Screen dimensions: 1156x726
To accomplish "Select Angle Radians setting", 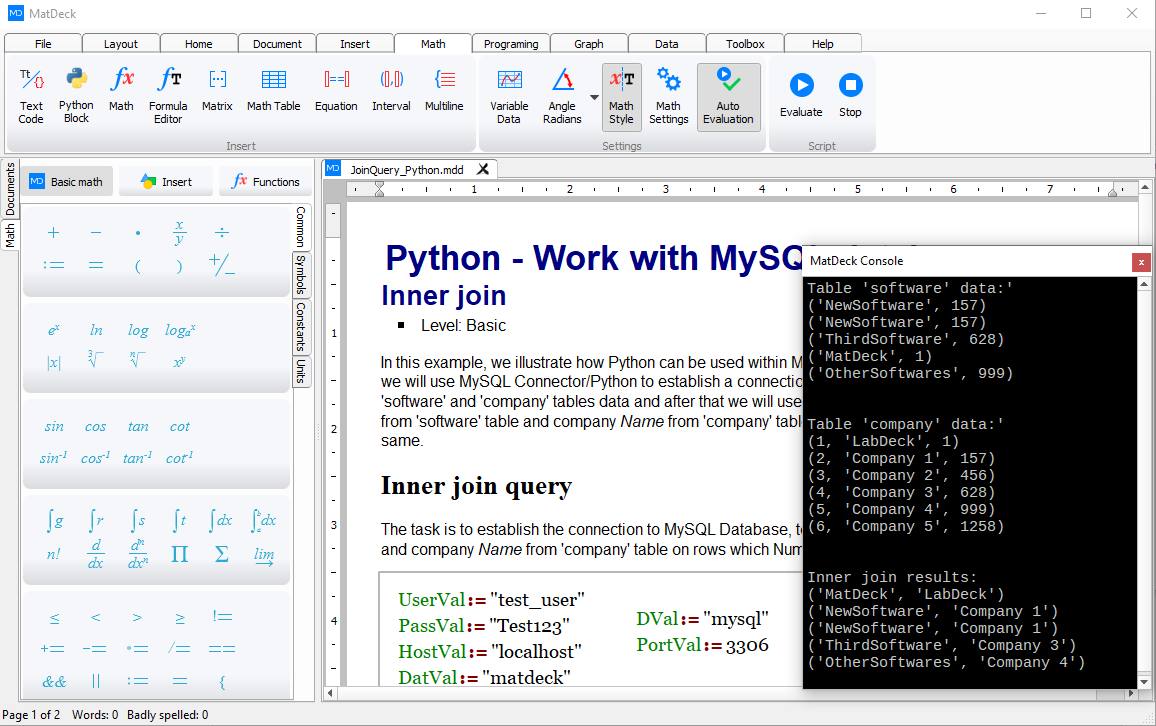I will tap(562, 97).
